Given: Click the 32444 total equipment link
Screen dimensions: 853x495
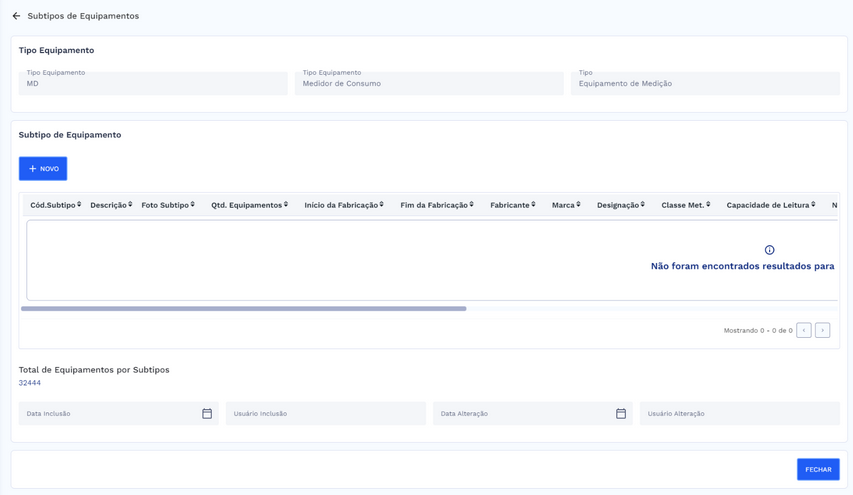Looking at the screenshot, I should pos(30,383).
